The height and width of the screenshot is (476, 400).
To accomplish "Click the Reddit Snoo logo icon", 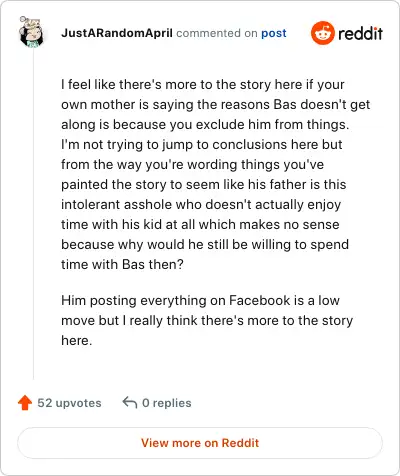I will [x=322, y=33].
